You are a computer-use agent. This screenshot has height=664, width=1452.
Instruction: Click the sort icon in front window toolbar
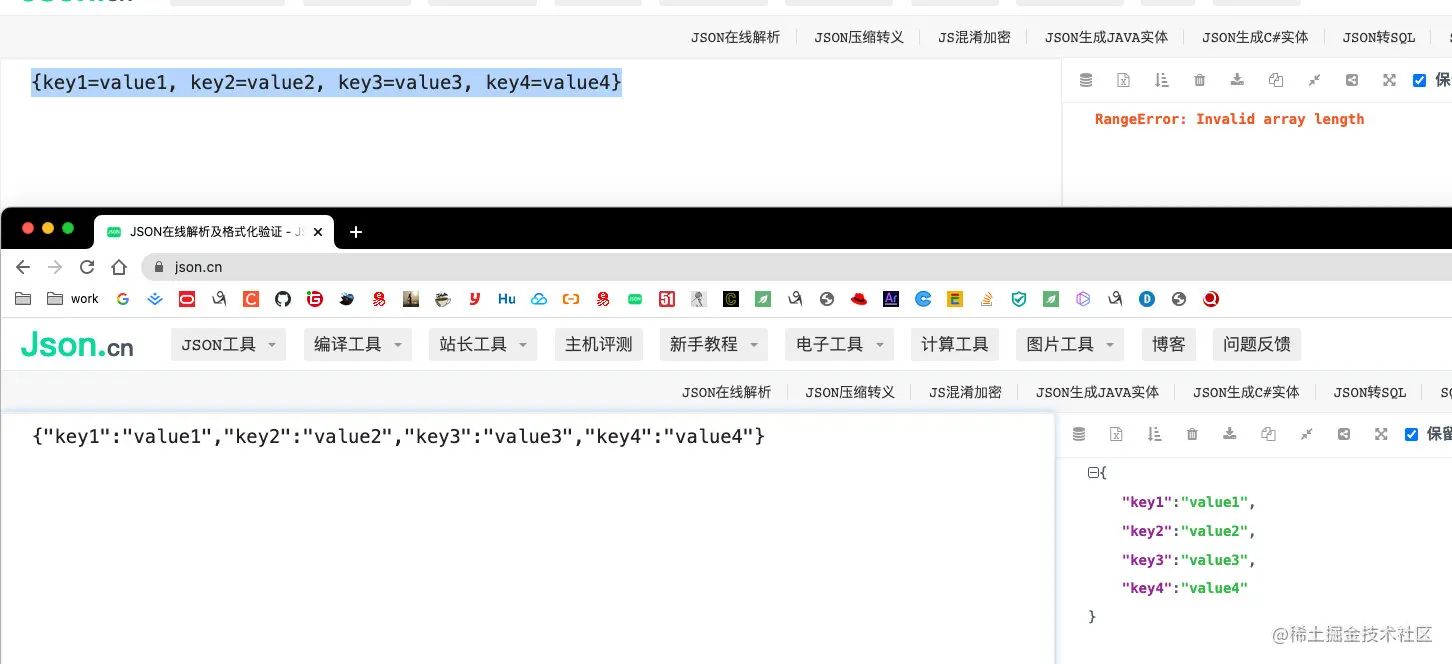[1154, 434]
